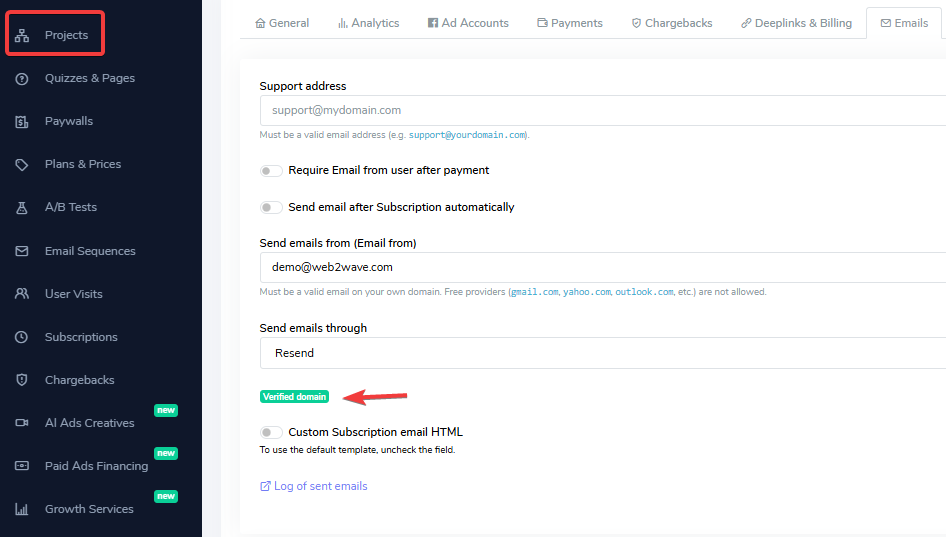Focus the Support address input field

tap(603, 110)
